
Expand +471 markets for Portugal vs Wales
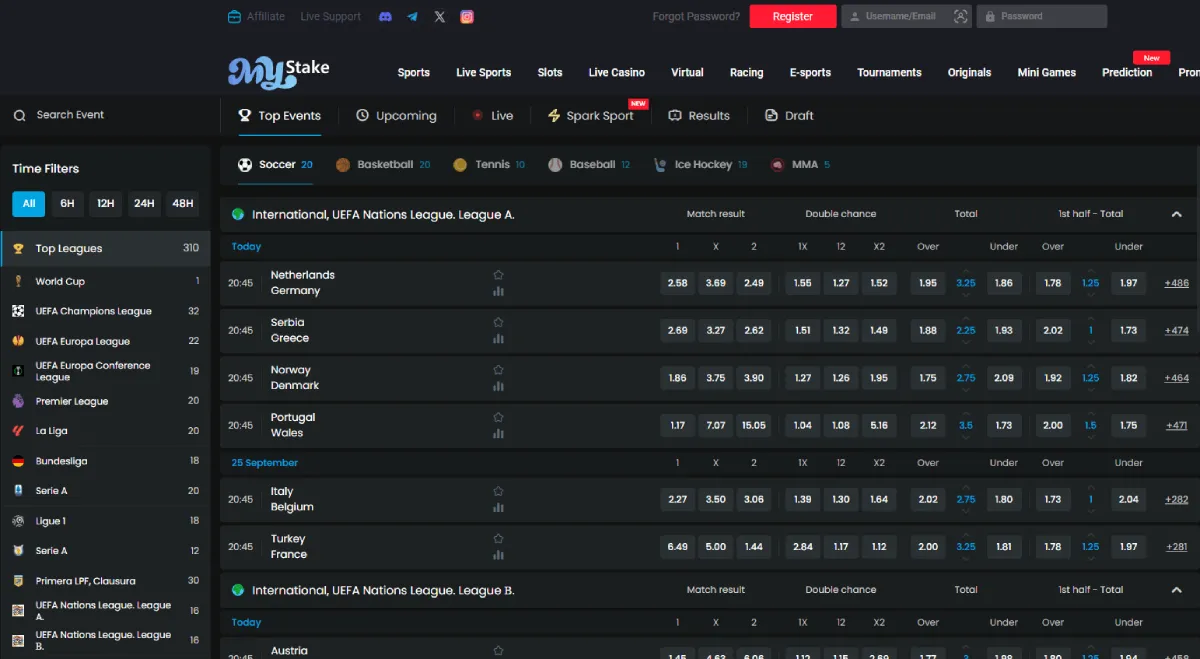click(1176, 425)
